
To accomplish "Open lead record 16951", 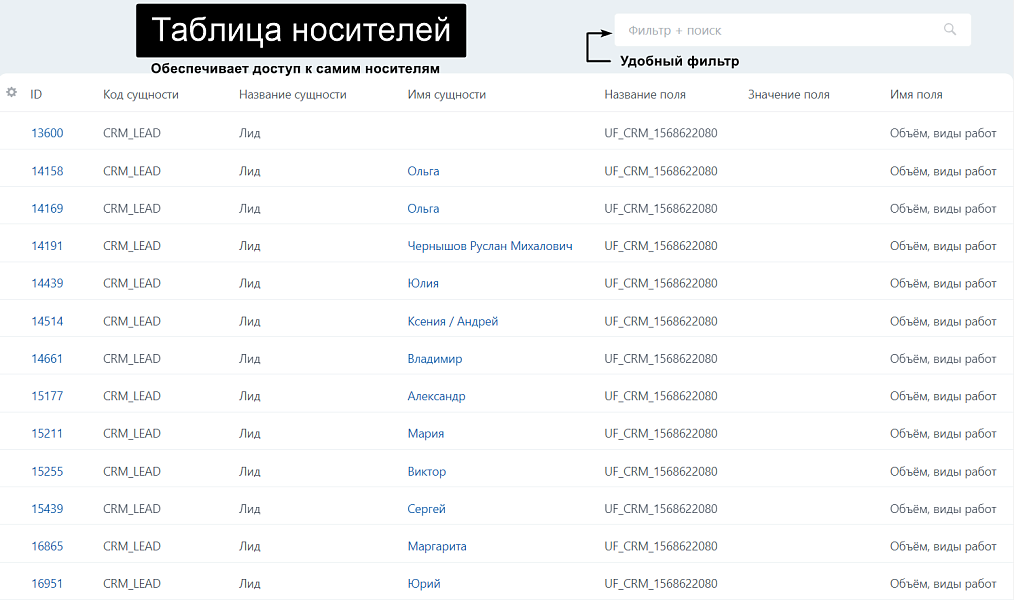I will (x=42, y=583).
